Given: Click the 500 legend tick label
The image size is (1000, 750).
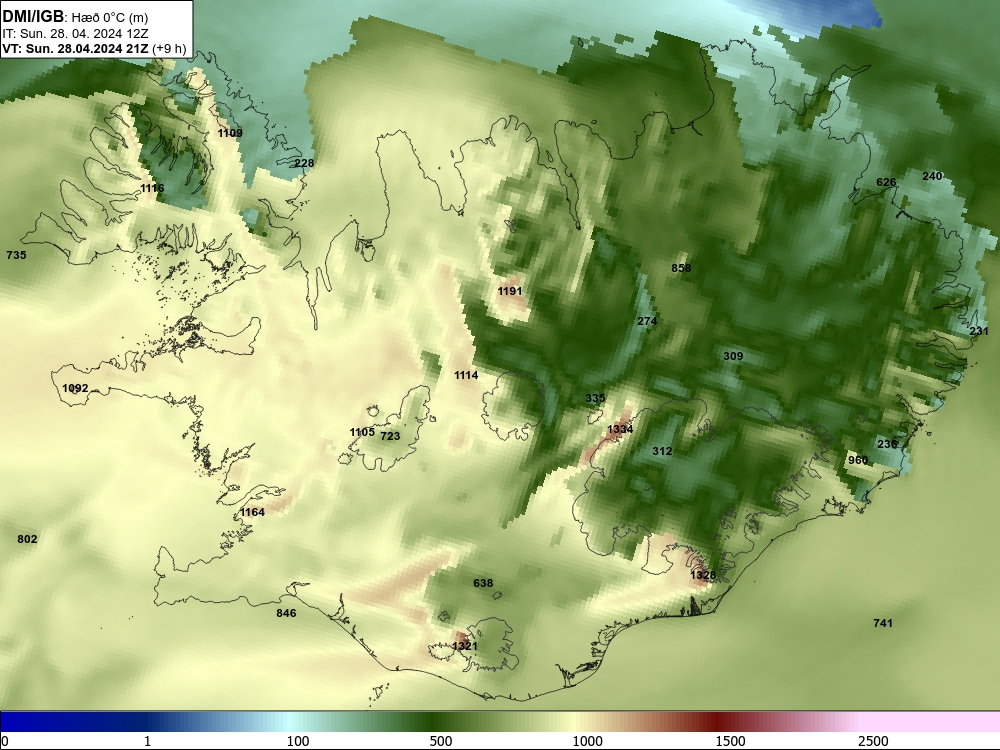Looking at the screenshot, I should (x=441, y=741).
